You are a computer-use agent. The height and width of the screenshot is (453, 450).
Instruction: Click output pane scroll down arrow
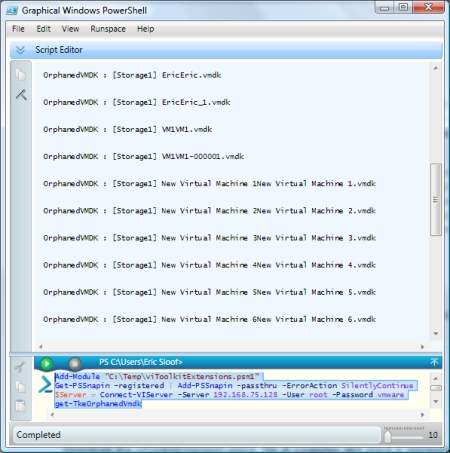pos(436,334)
